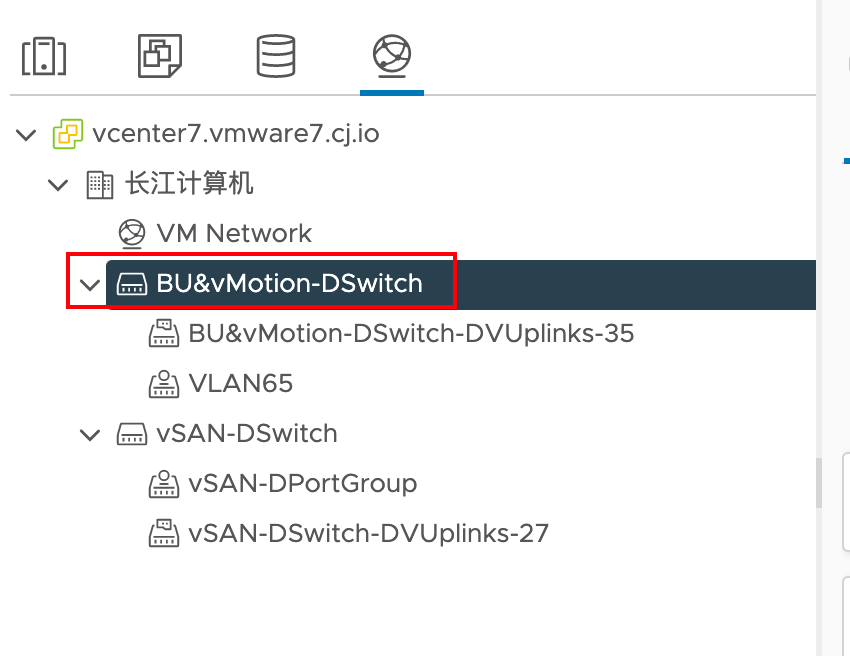The height and width of the screenshot is (656, 850).
Task: Click the VM Network globe icon
Action: tap(132, 234)
